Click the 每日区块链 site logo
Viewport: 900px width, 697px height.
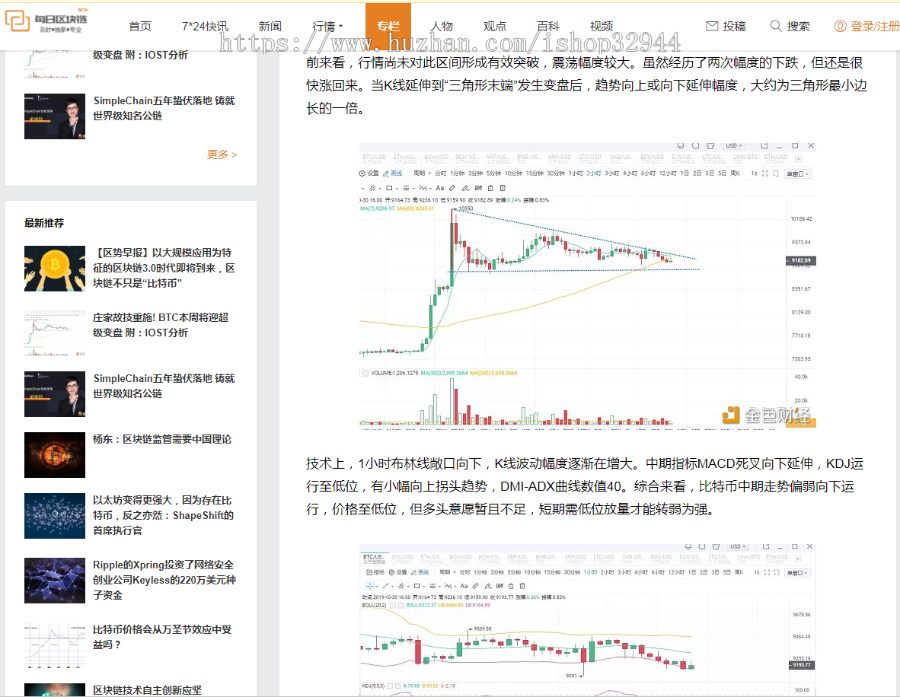pyautogui.click(x=46, y=21)
